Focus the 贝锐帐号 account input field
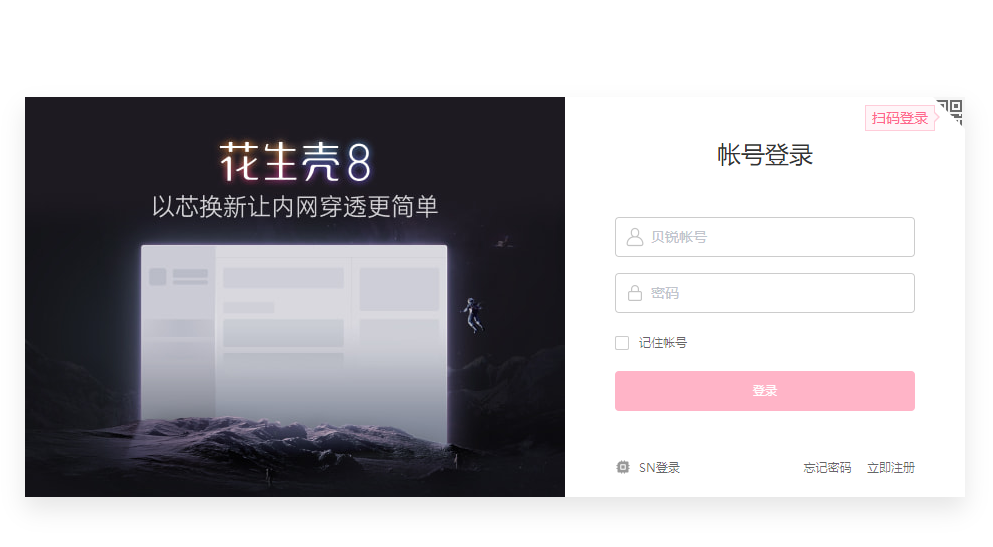 pyautogui.click(x=764, y=237)
